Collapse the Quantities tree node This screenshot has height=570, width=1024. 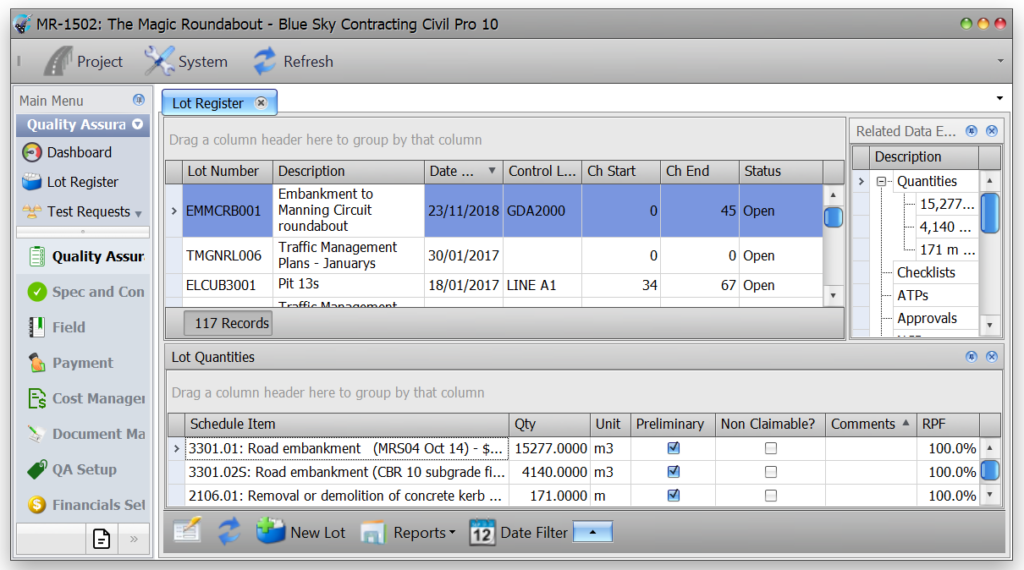(x=882, y=182)
